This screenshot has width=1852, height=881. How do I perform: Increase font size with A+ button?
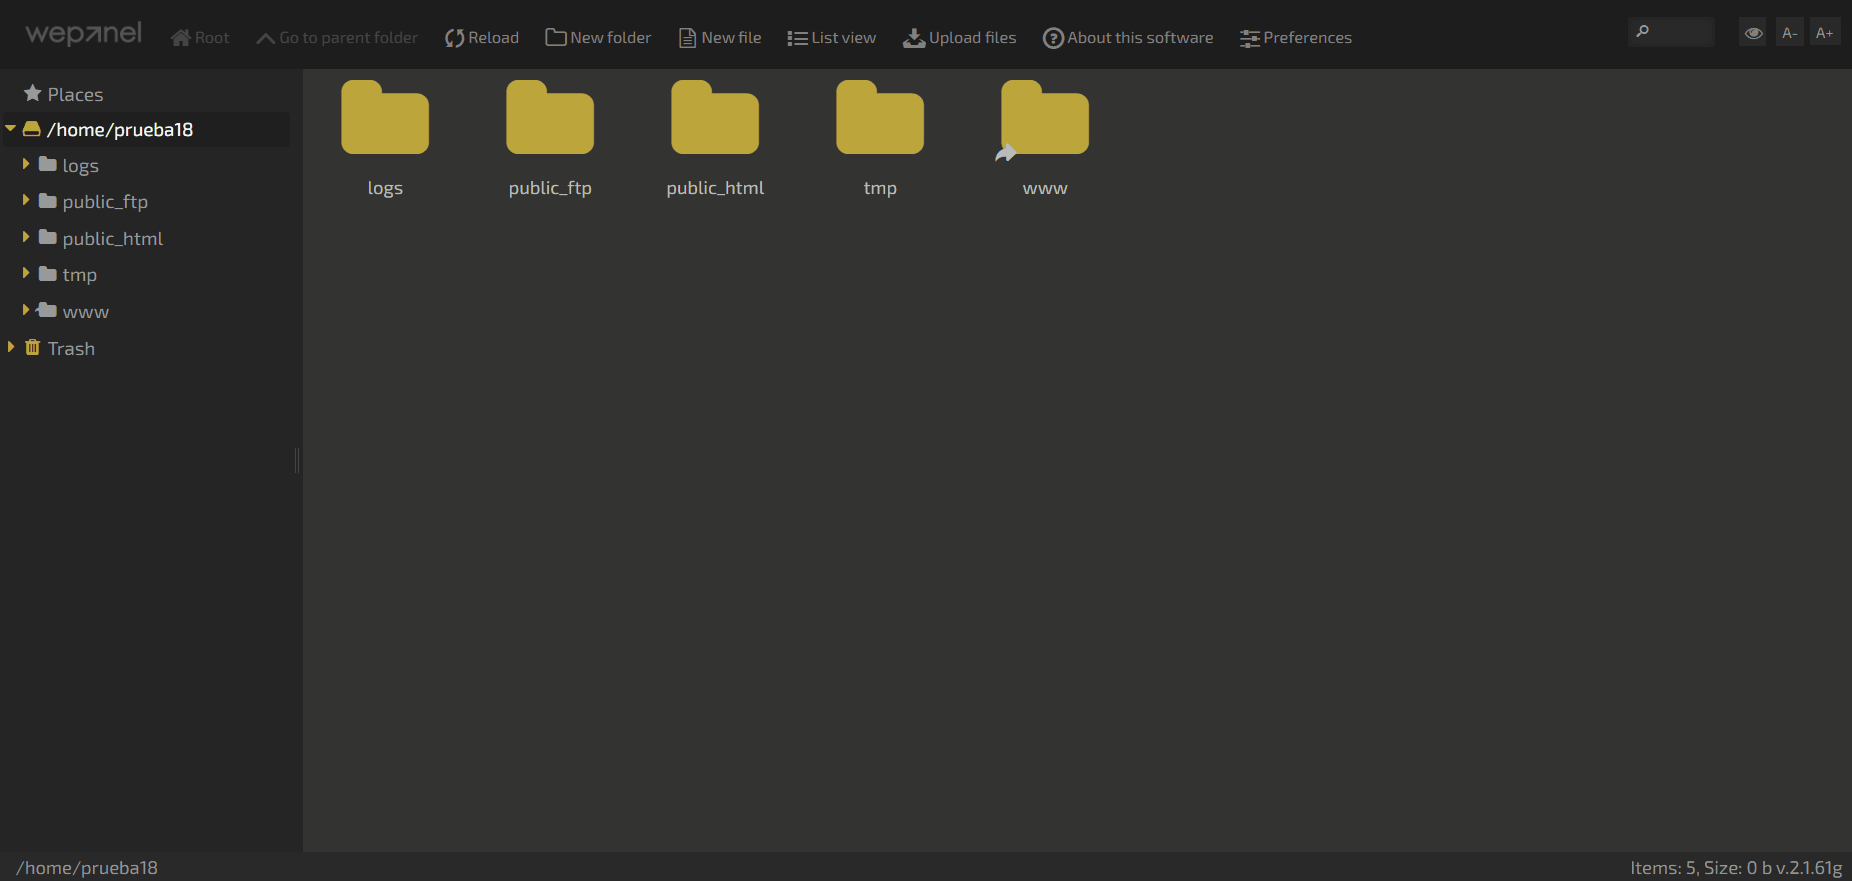1825,33
